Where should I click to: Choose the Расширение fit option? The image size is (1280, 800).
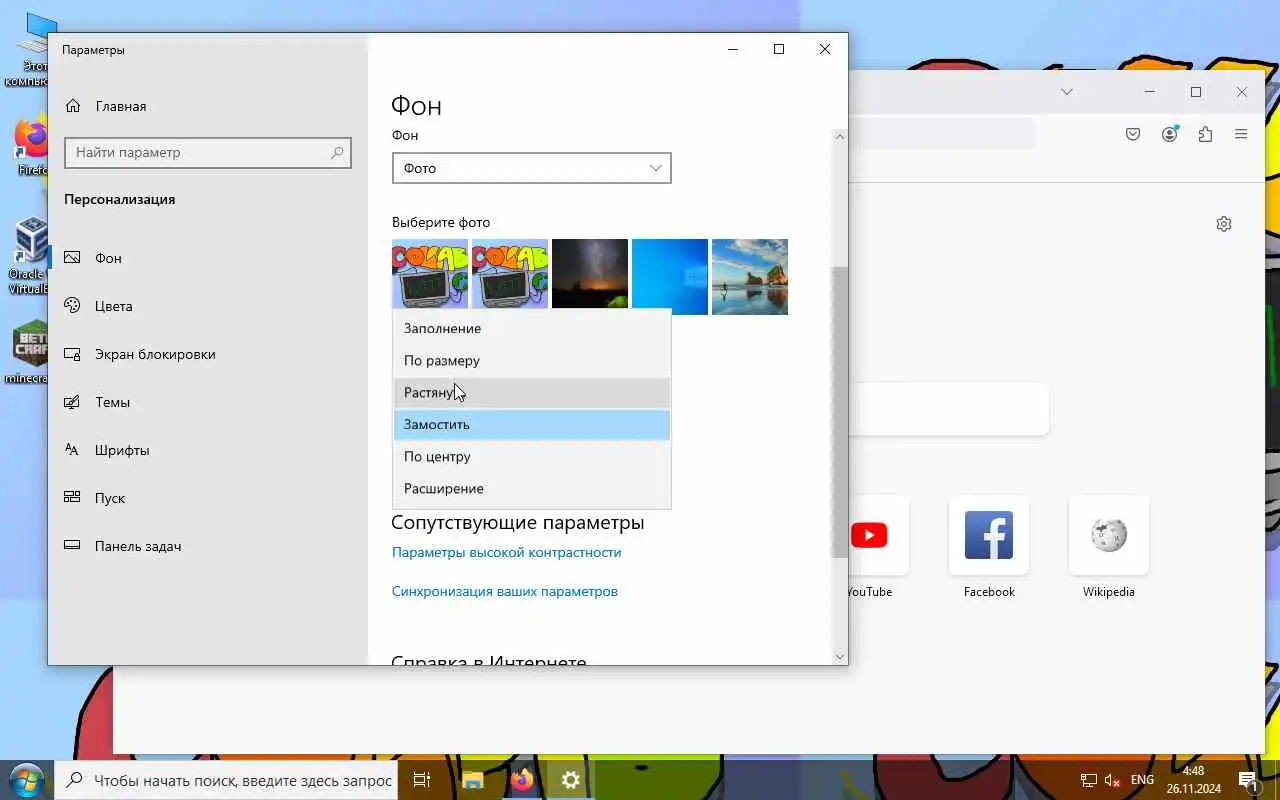pos(531,488)
